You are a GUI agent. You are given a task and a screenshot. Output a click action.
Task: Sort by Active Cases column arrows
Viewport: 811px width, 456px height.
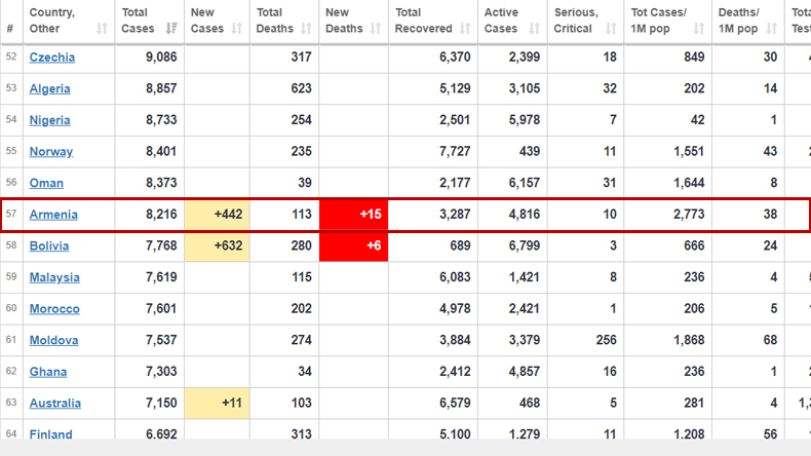[535, 28]
